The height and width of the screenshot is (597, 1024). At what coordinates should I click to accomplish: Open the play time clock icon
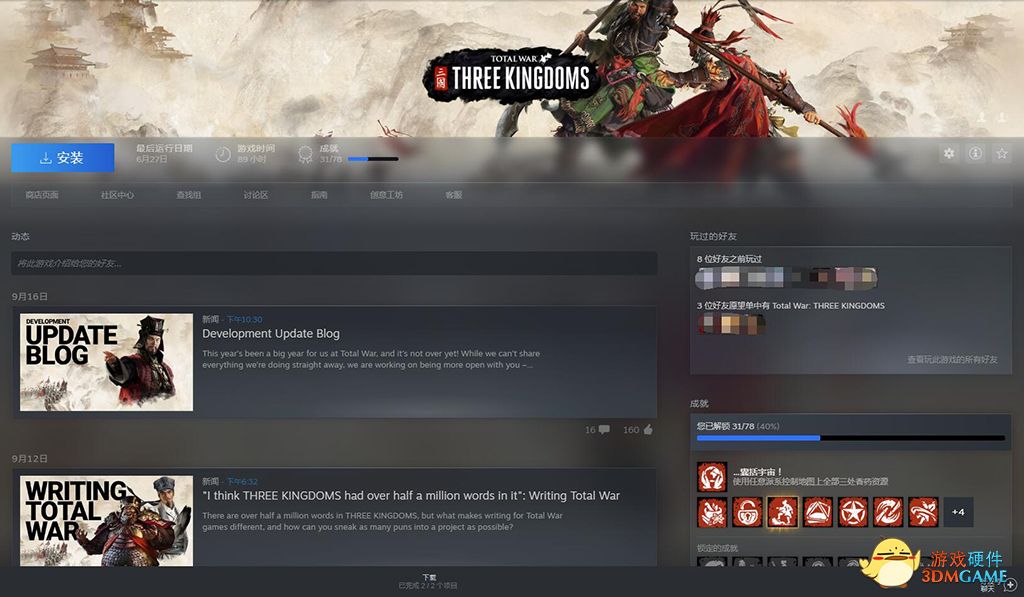pyautogui.click(x=223, y=154)
